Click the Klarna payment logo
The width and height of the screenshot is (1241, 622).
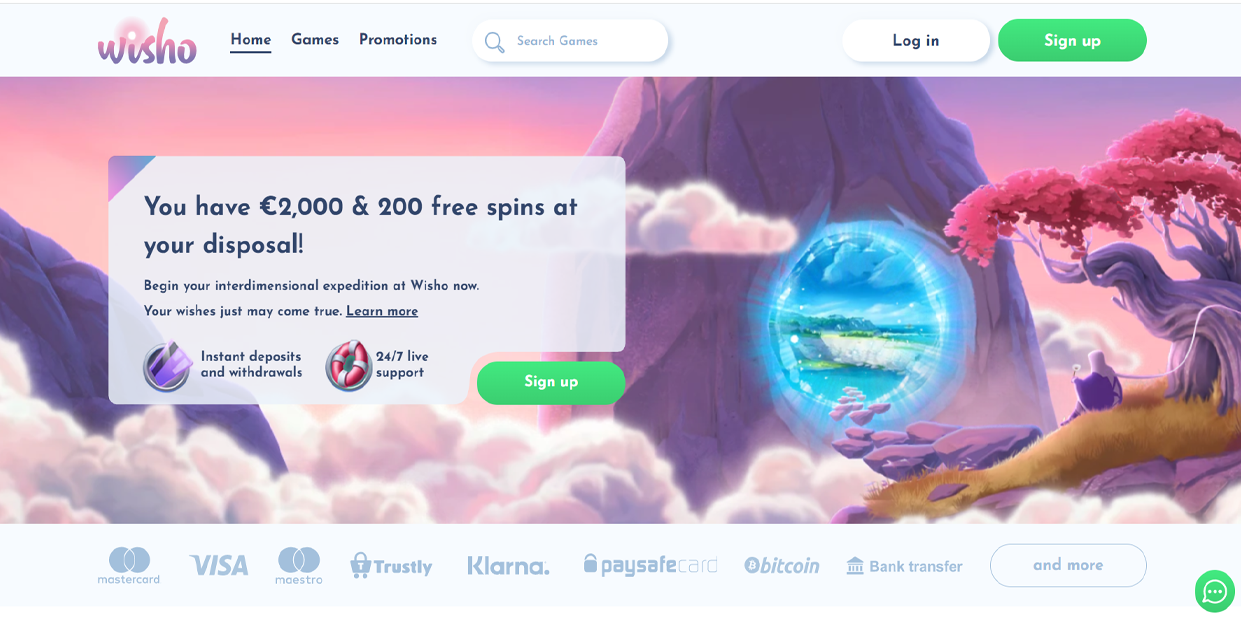point(508,566)
